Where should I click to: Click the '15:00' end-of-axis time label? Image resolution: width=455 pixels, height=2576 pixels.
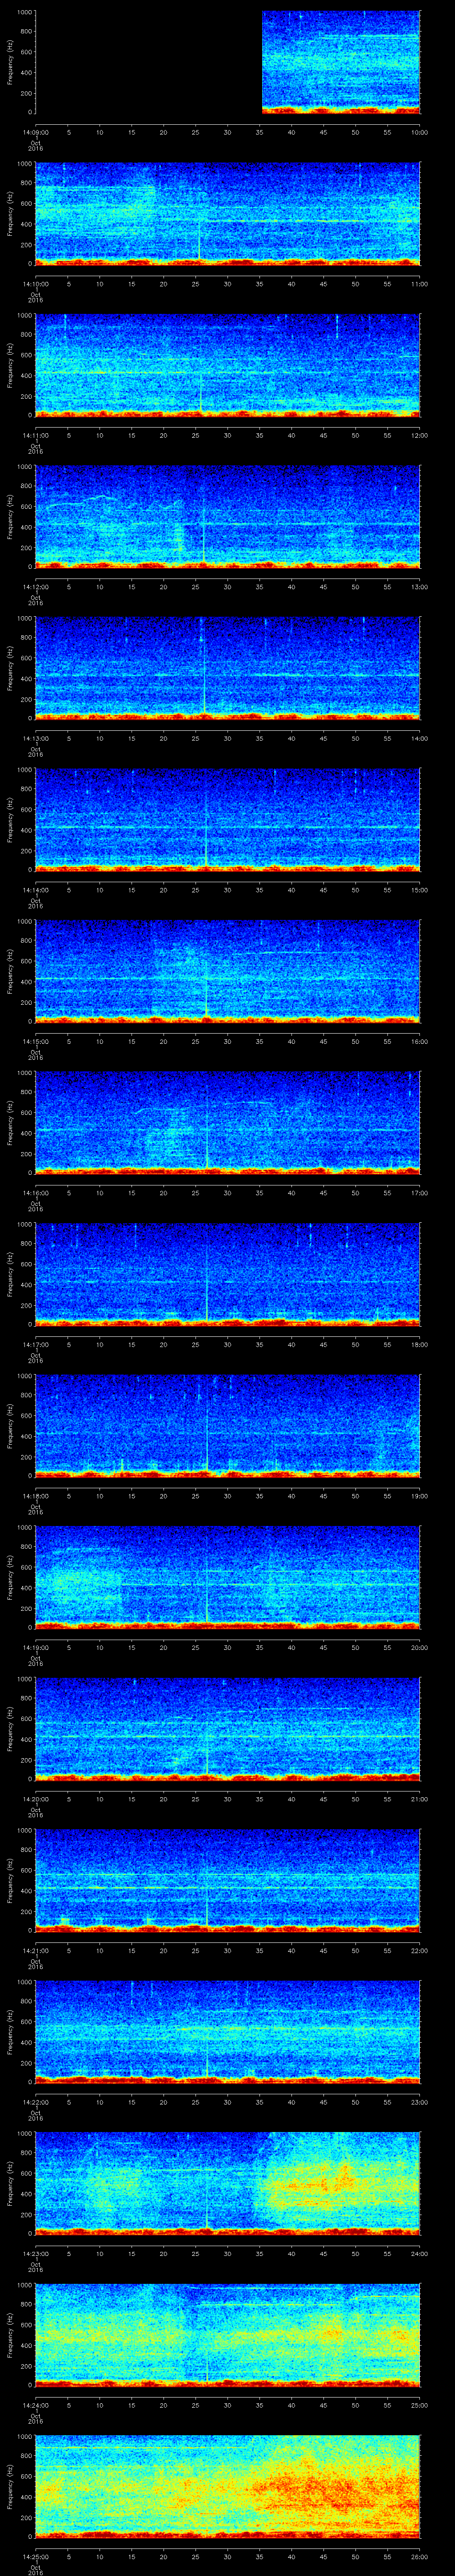(x=420, y=890)
